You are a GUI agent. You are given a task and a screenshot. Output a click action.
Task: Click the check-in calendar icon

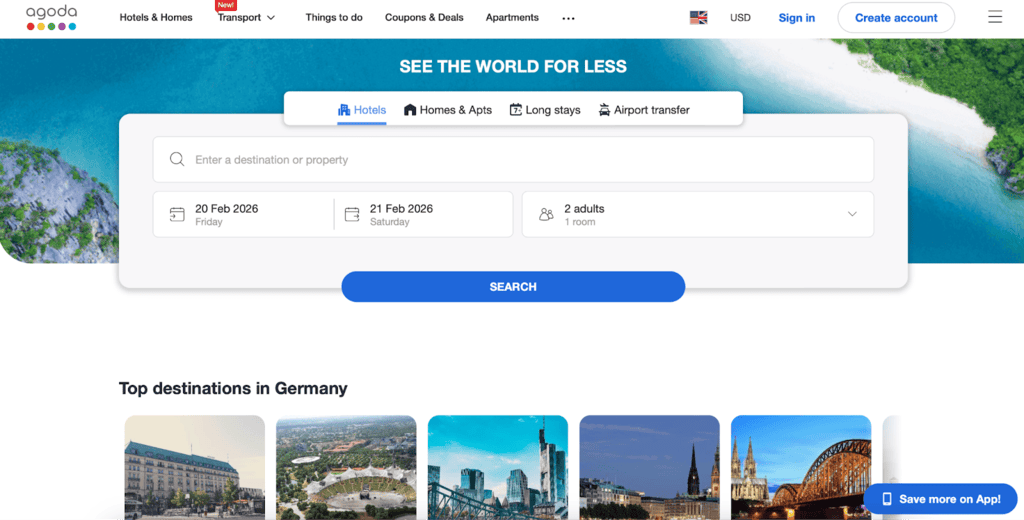click(177, 214)
